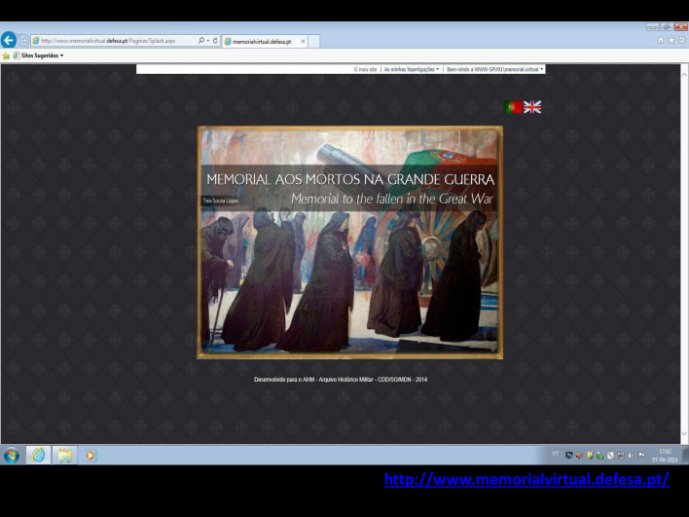Screen dimensions: 689x517
Task: Click Memorial to the fallen in the Great War subtitle
Action: tap(392, 199)
